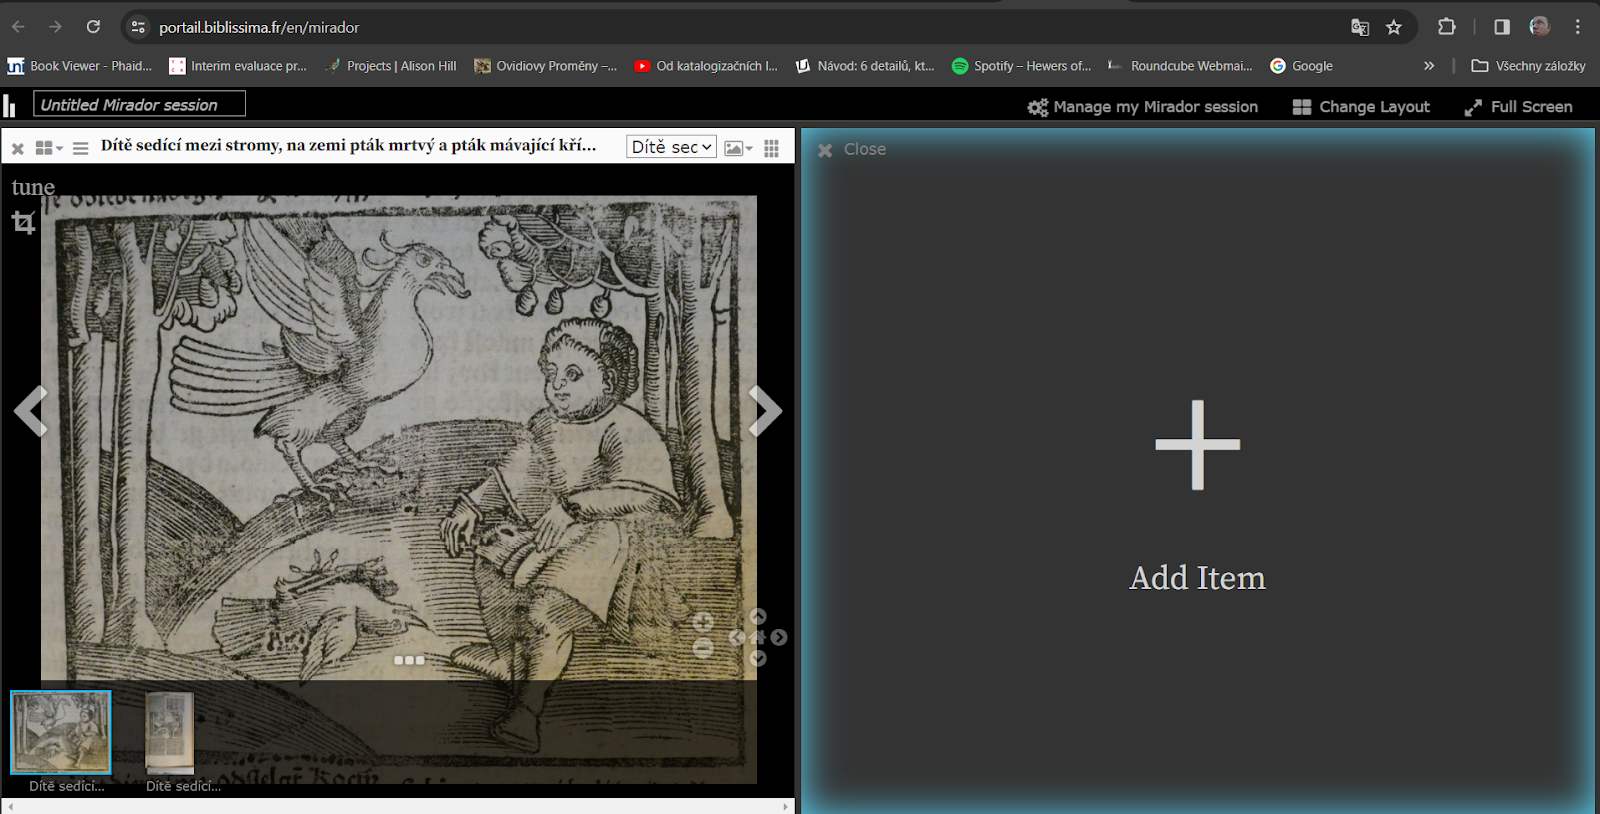Select the first 'Dítě sedící' thumbnail
This screenshot has height=814, width=1600.
pyautogui.click(x=61, y=732)
